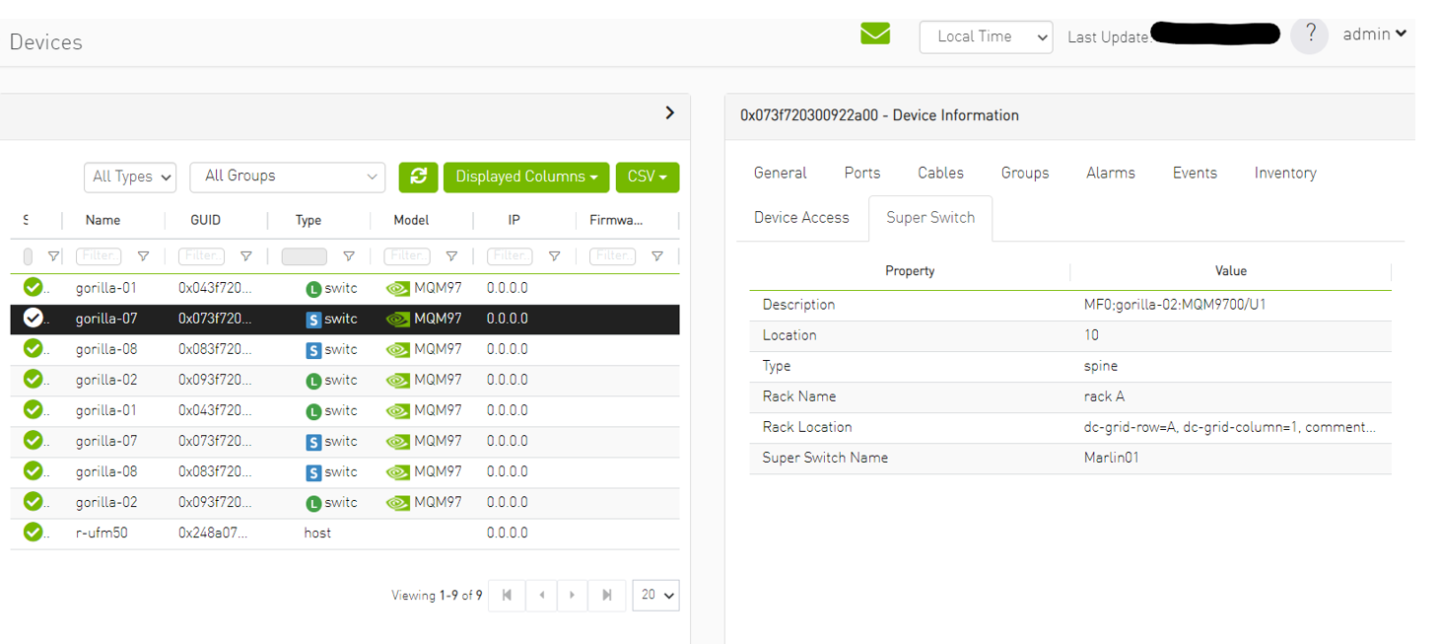Click the green envelope notifications icon
This screenshot has height=644, width=1440.
click(875, 34)
